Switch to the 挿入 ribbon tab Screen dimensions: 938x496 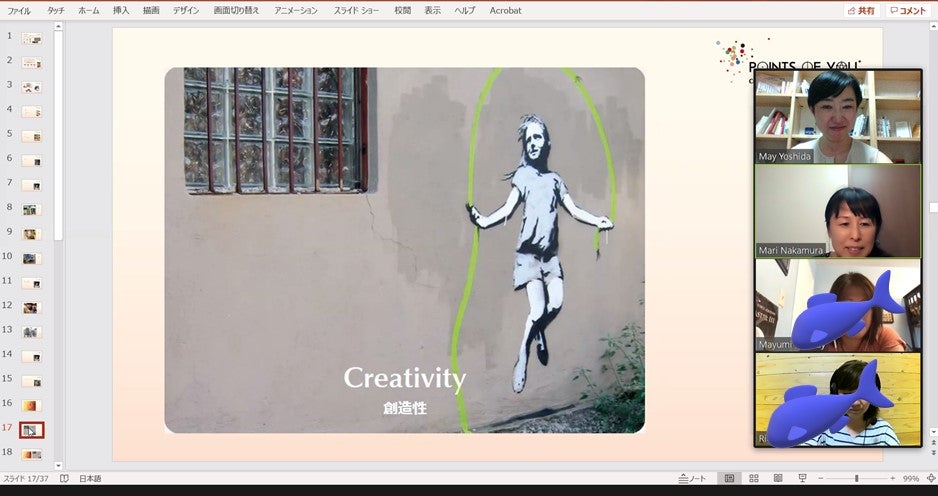click(x=121, y=11)
